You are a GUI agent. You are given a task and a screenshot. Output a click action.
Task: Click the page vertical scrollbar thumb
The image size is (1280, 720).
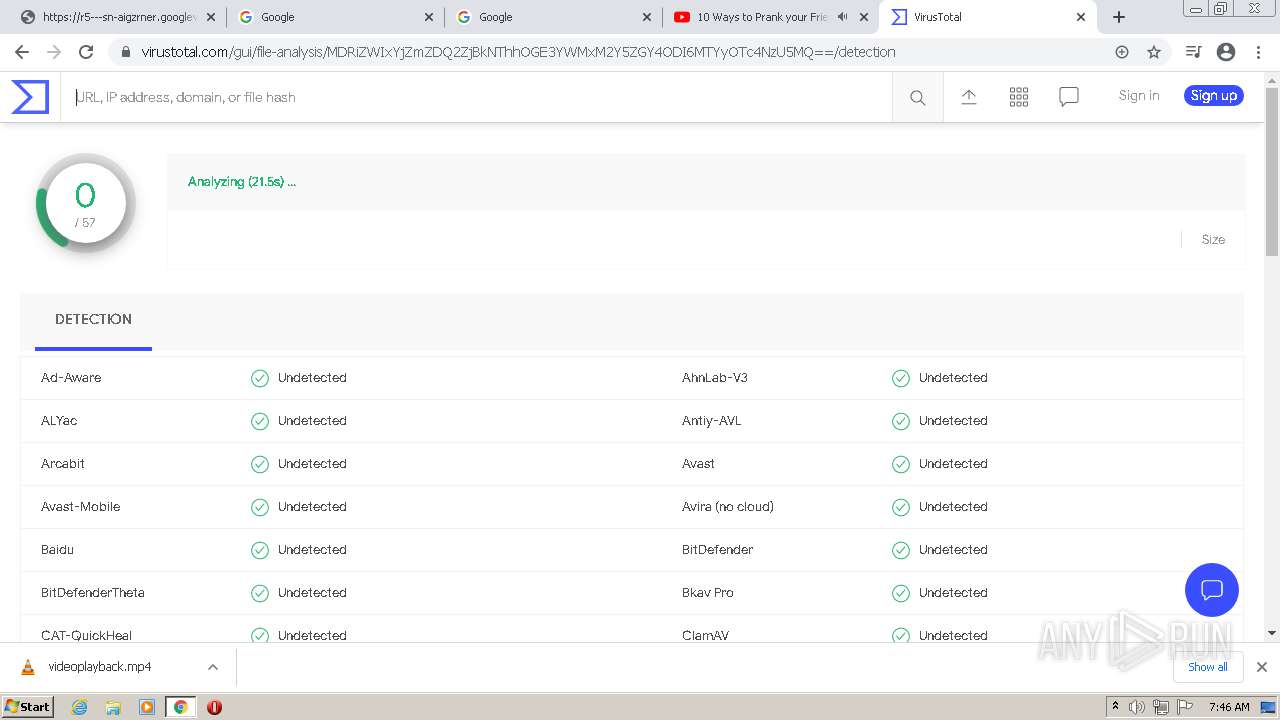coord(1272,170)
